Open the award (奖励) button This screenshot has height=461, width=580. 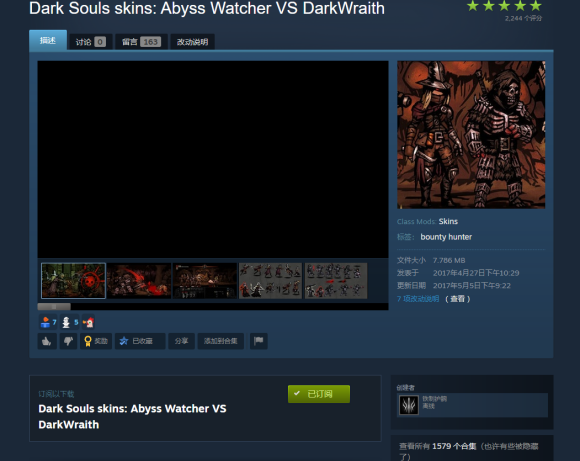[96, 341]
